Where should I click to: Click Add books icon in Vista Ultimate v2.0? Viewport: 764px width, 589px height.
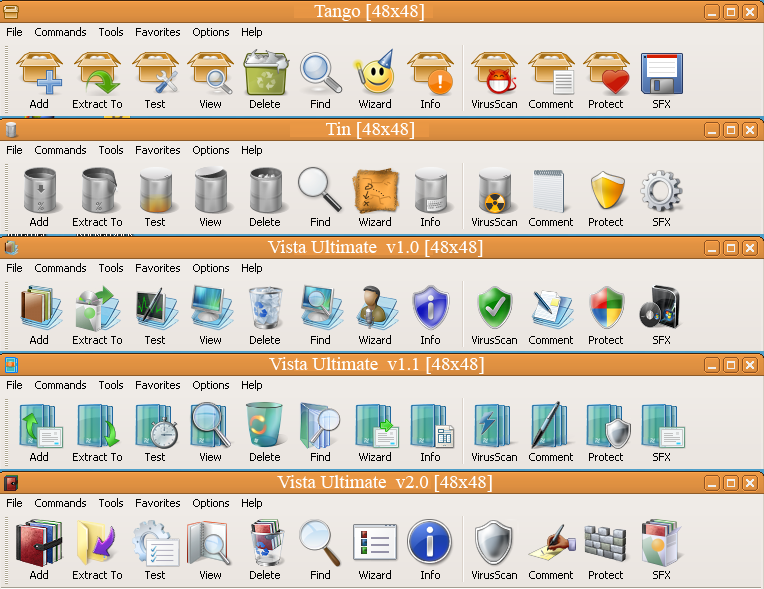[x=39, y=543]
